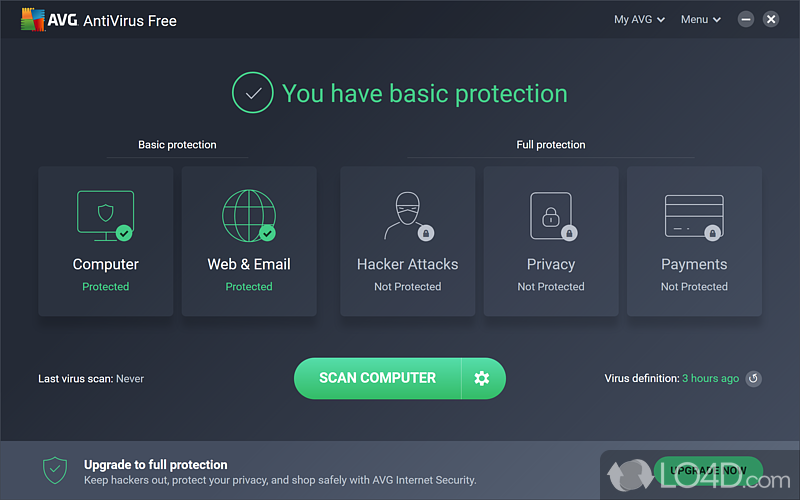This screenshot has width=800, height=500.
Task: Click the '3 hours ago' virus definition value
Action: pos(711,379)
